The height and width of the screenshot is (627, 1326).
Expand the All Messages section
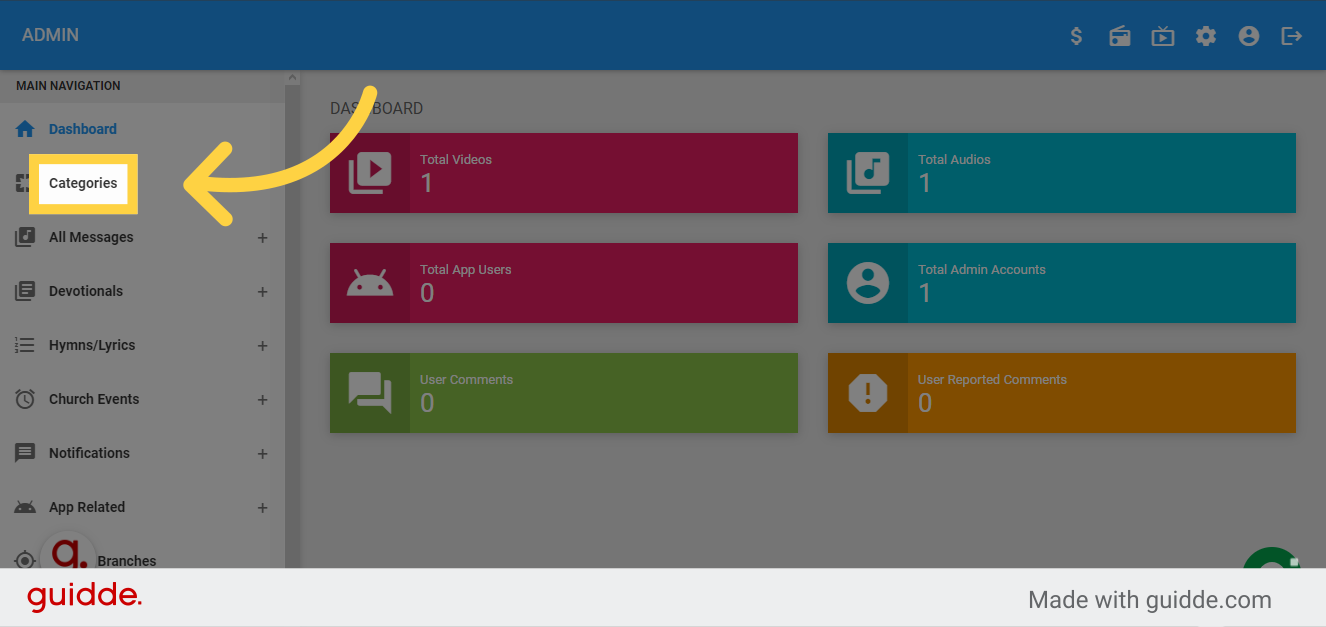[x=262, y=238]
